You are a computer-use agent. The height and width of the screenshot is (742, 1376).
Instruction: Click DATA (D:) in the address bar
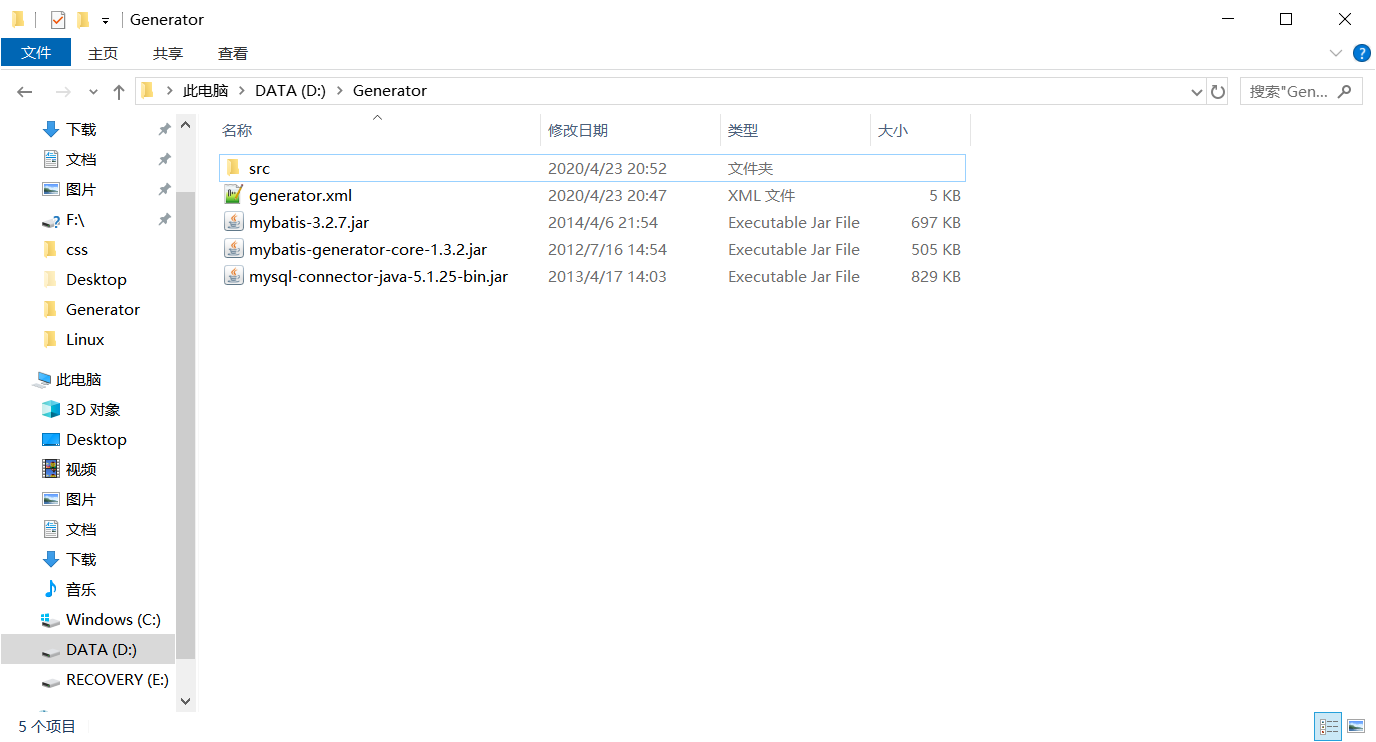pyautogui.click(x=290, y=90)
